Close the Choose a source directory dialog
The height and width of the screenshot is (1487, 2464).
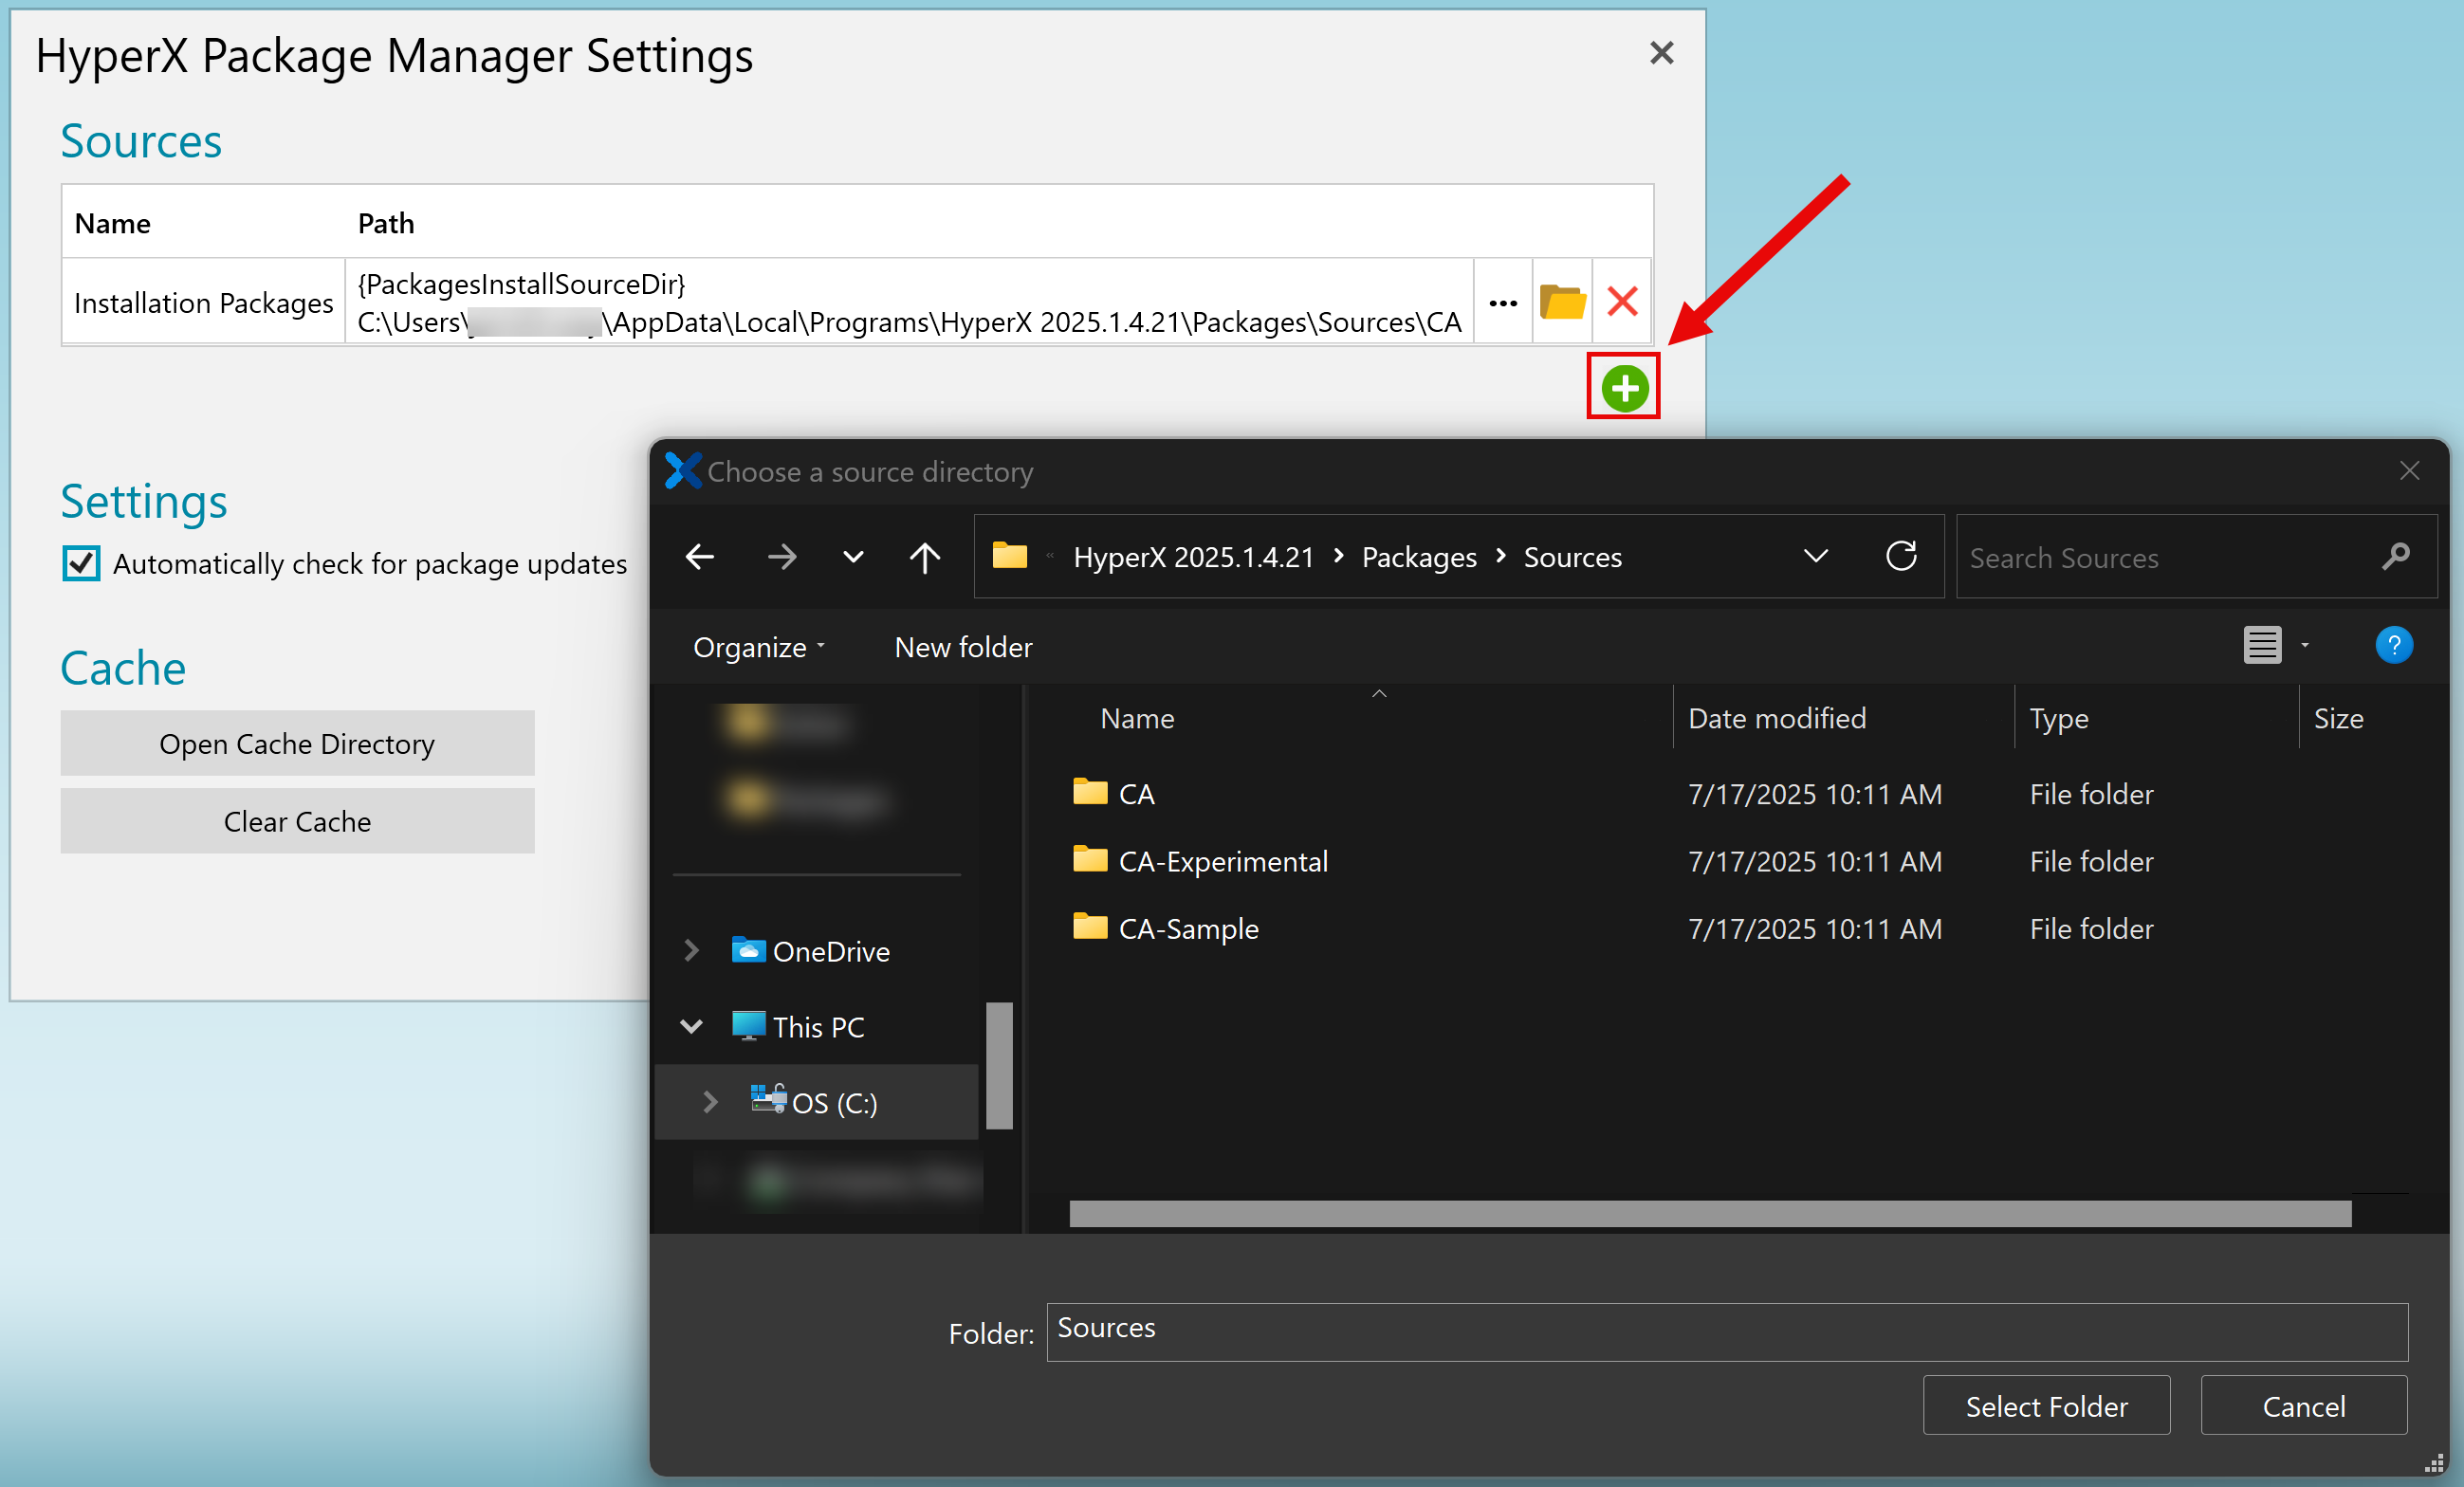click(2409, 471)
